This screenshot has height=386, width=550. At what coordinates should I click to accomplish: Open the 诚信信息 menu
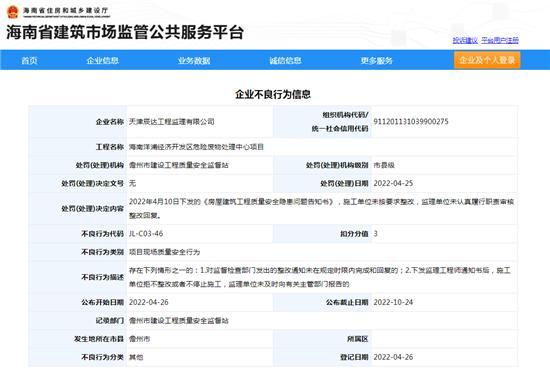[x=285, y=60]
